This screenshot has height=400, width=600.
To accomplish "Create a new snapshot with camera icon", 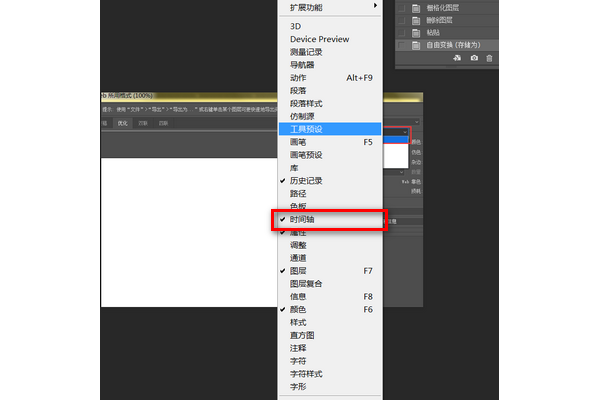I will click(x=474, y=58).
